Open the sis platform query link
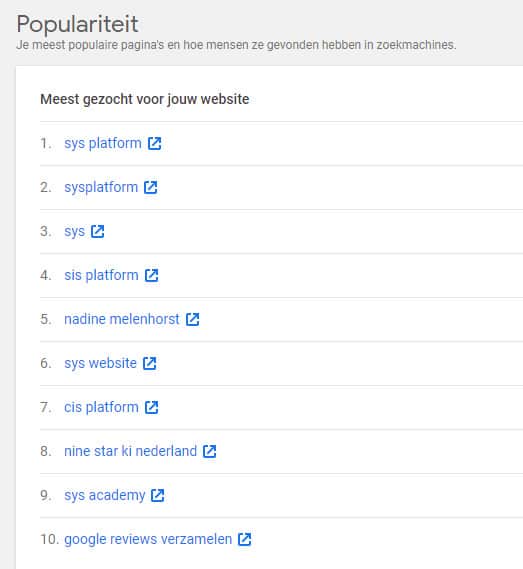This screenshot has width=523, height=569. [101, 276]
